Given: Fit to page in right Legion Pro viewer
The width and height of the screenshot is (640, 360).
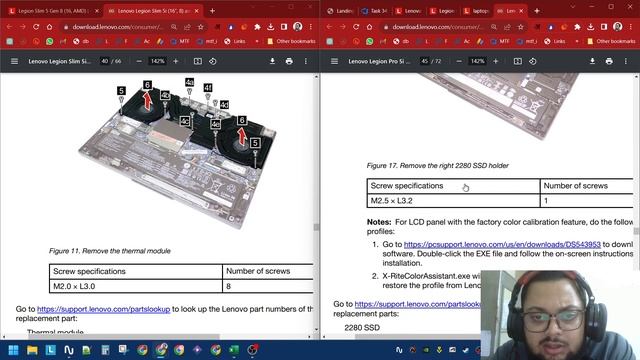Looking at the screenshot, I should (518, 61).
